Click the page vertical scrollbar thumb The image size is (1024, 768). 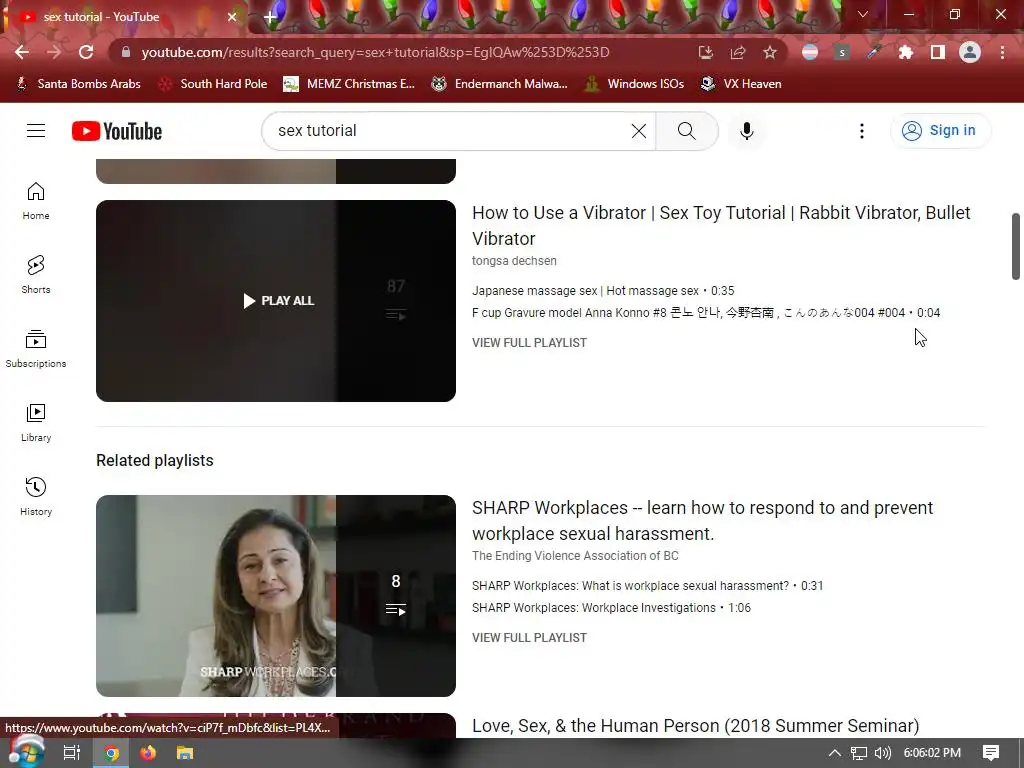coord(1016,246)
